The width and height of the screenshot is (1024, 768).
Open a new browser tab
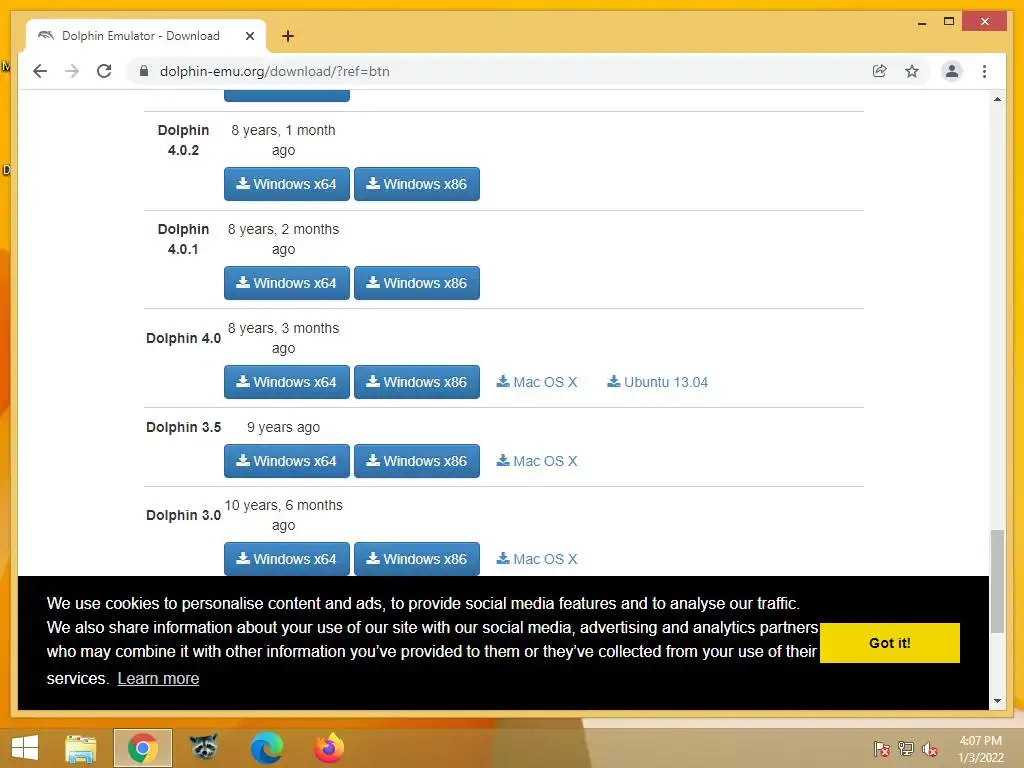288,36
